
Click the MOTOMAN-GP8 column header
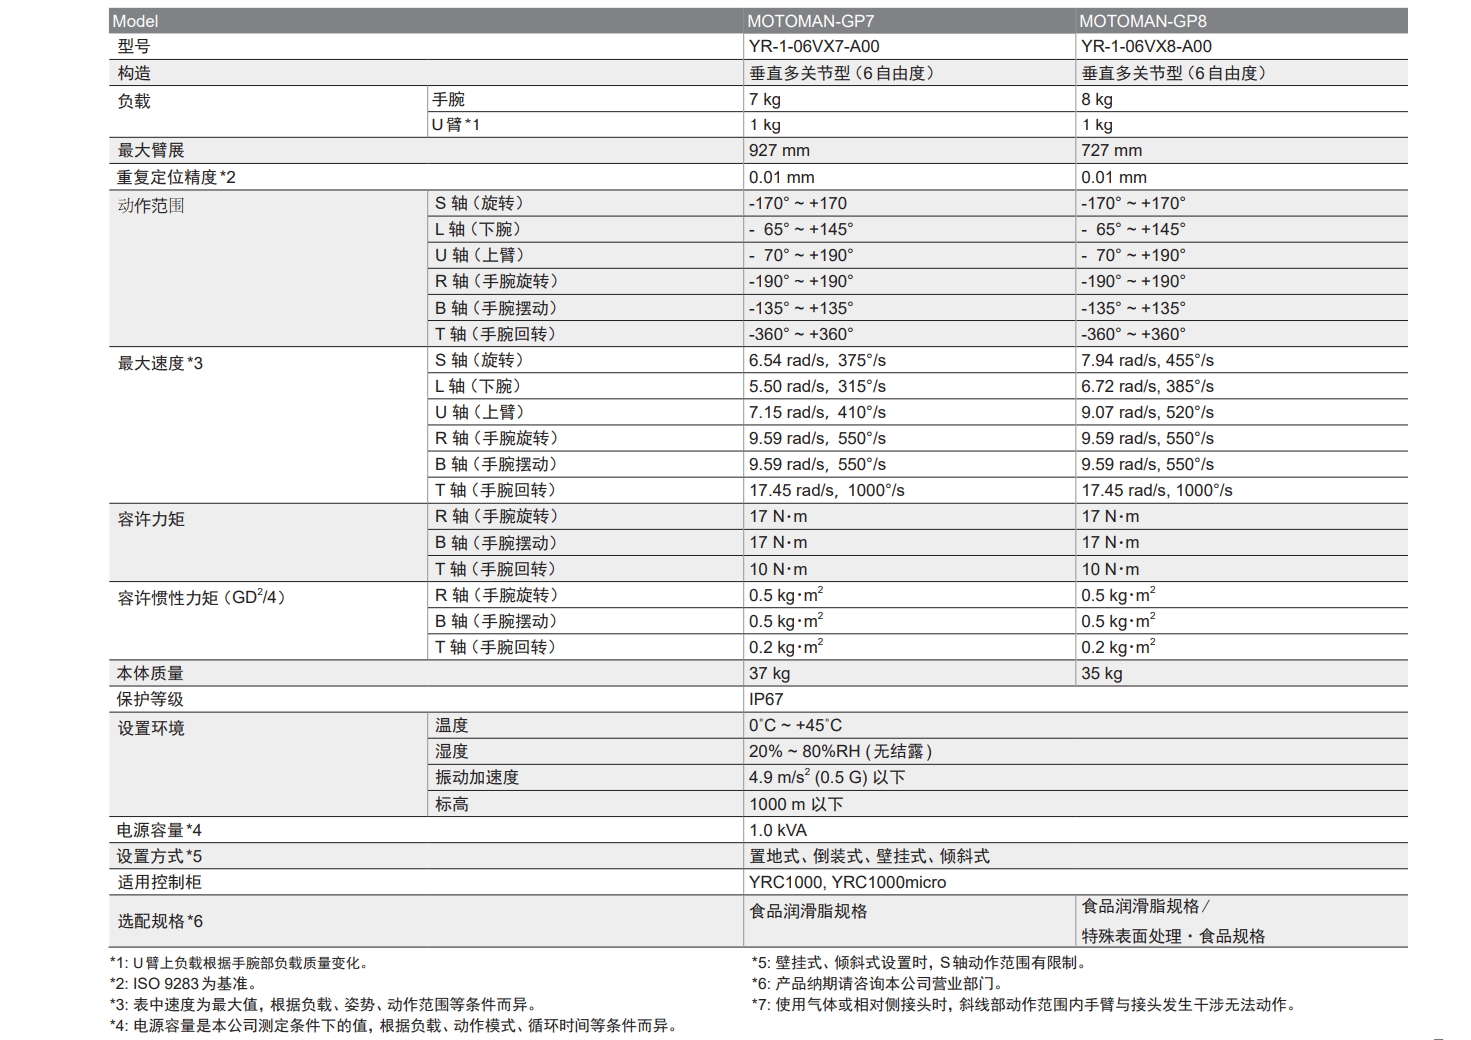pos(1143,21)
